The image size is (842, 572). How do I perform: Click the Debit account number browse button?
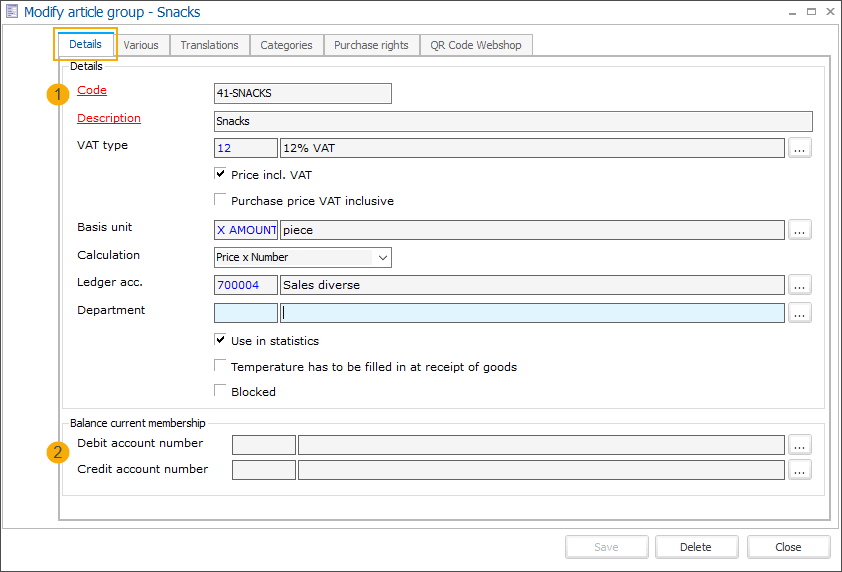point(800,444)
